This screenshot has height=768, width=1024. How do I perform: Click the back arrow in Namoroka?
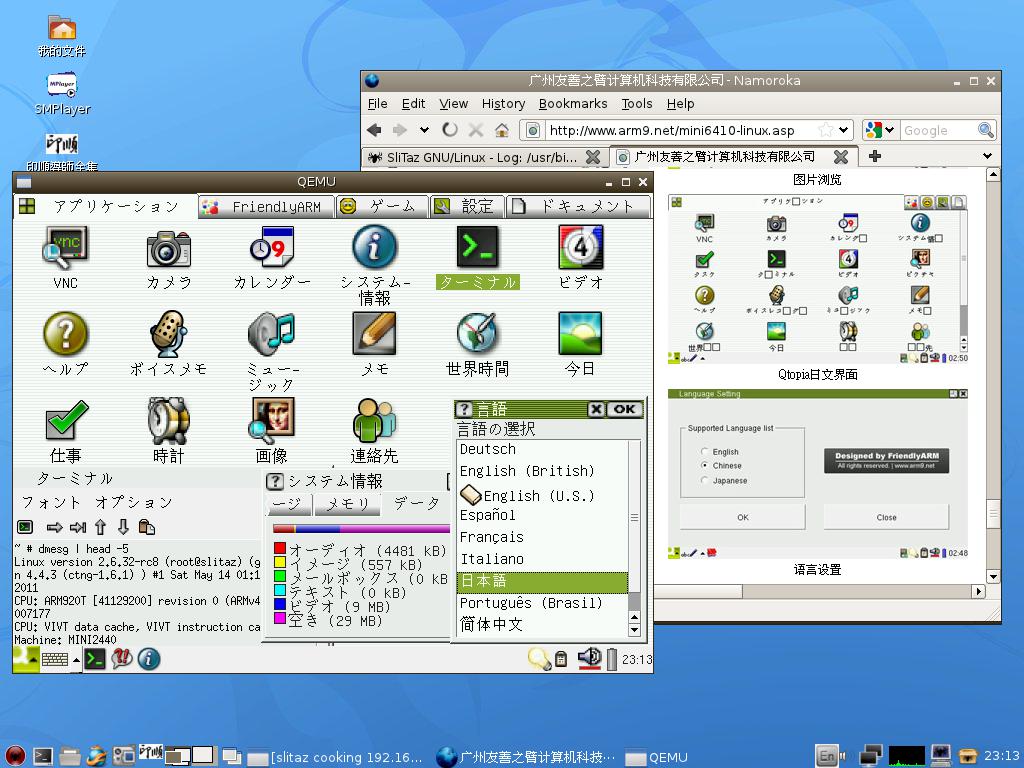[x=374, y=130]
